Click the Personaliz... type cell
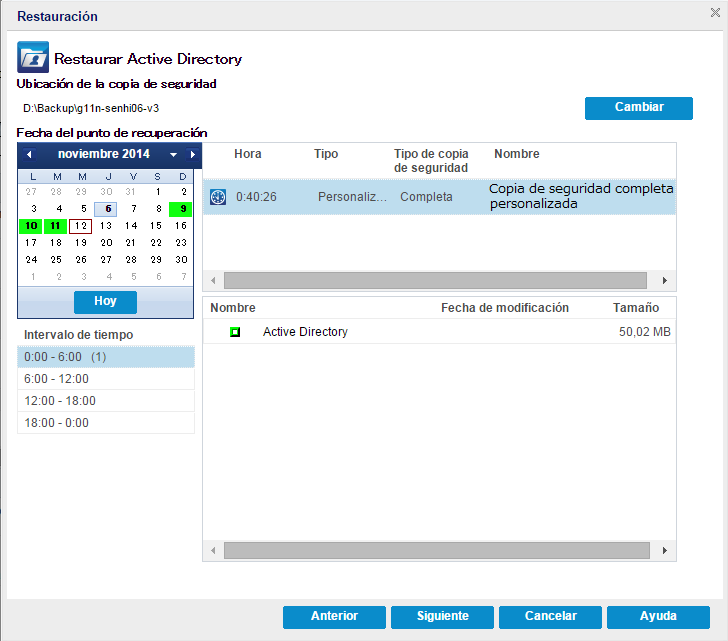 click(352, 197)
